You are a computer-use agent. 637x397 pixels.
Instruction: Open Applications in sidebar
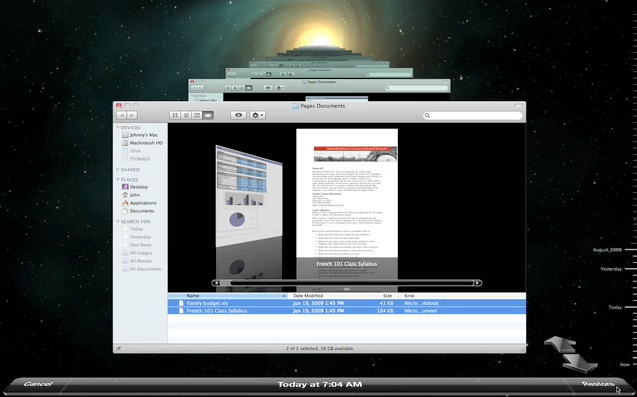point(139,203)
